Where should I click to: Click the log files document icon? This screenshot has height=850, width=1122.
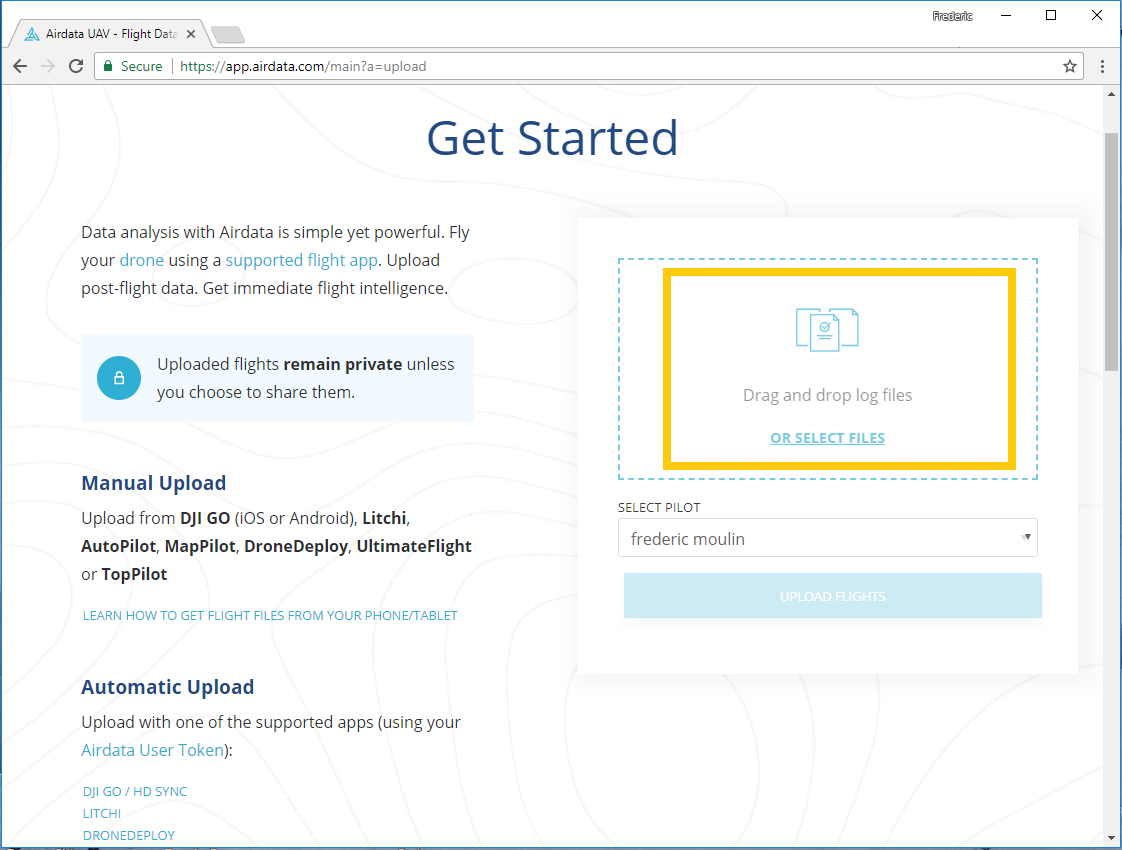827,330
